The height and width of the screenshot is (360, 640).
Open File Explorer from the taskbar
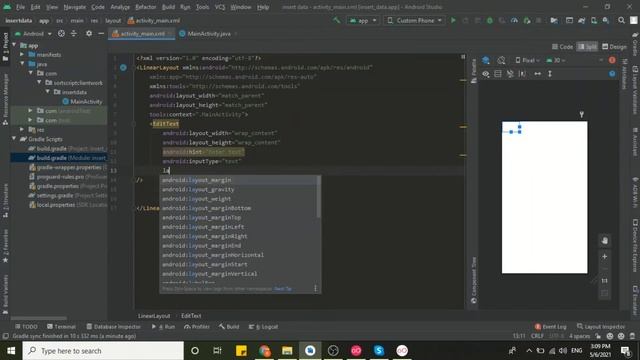click(x=287, y=351)
